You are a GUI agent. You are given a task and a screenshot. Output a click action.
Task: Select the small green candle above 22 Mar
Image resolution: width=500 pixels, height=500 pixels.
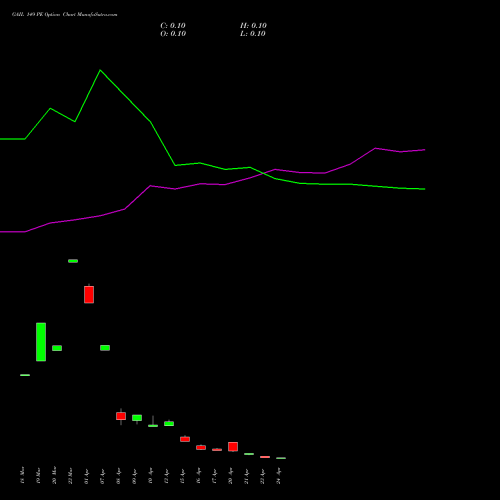[x=73, y=261]
